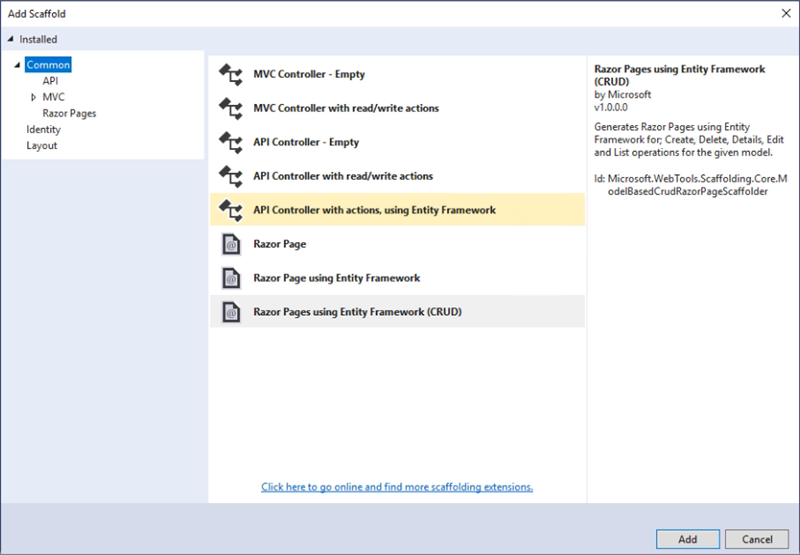
Task: Open link to find more scaffolding extensions
Action: pyautogui.click(x=396, y=487)
